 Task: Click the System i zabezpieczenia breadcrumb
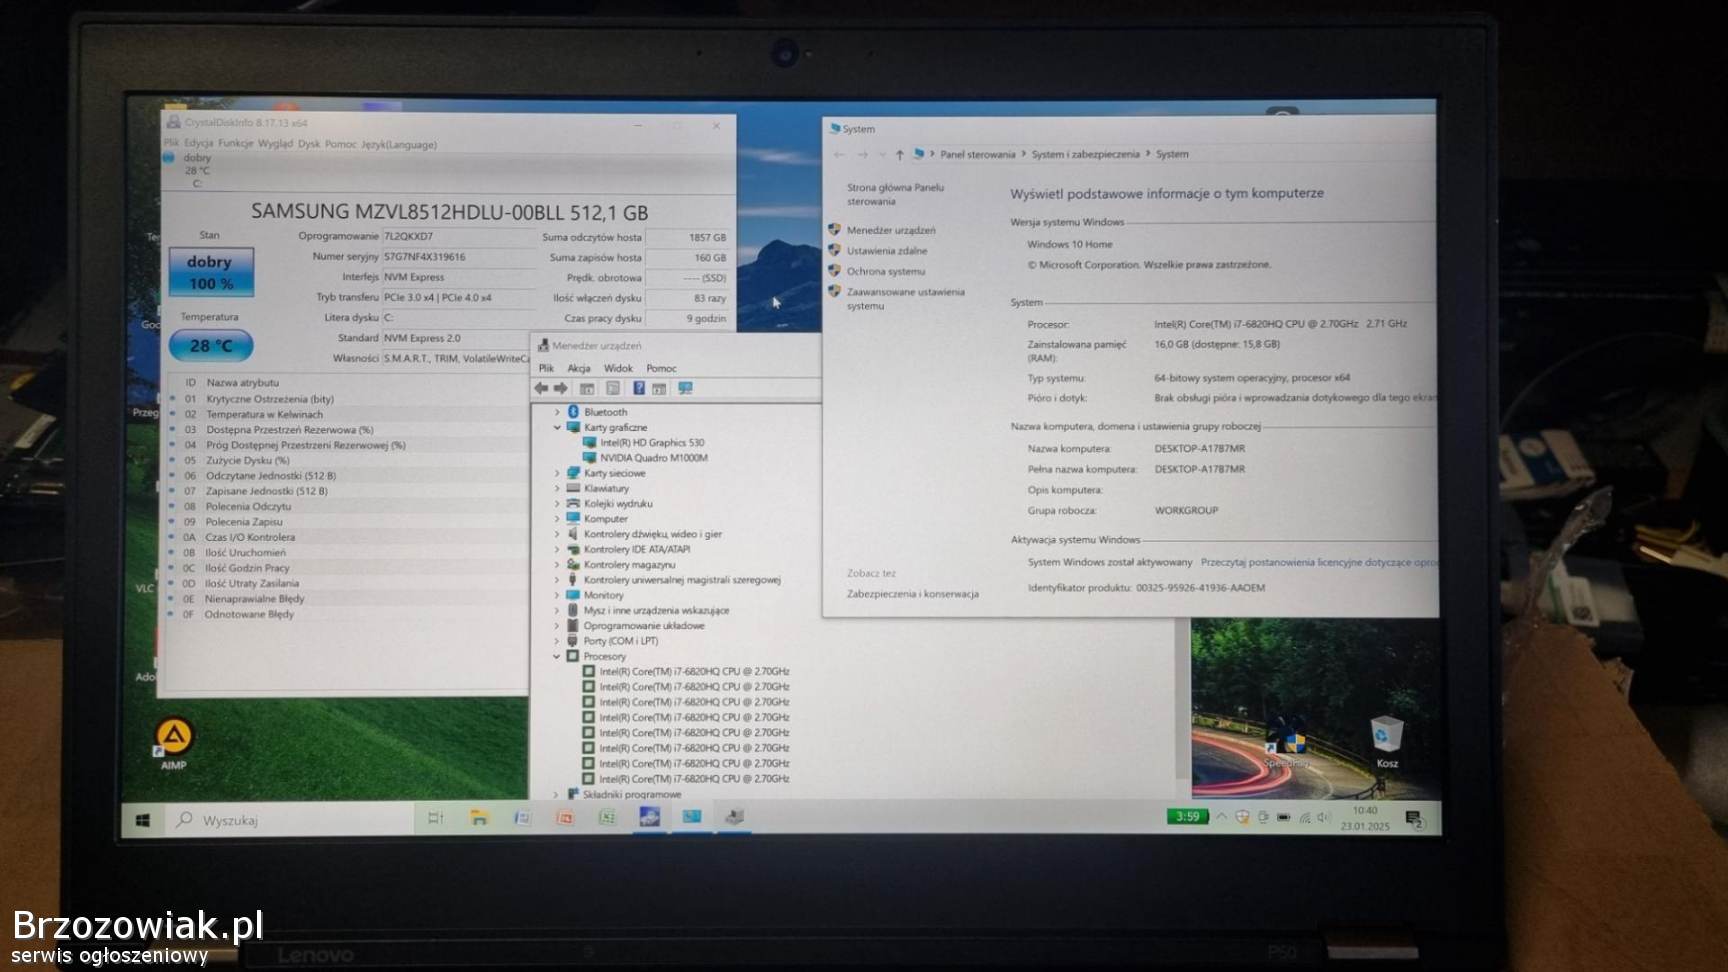click(x=1085, y=154)
